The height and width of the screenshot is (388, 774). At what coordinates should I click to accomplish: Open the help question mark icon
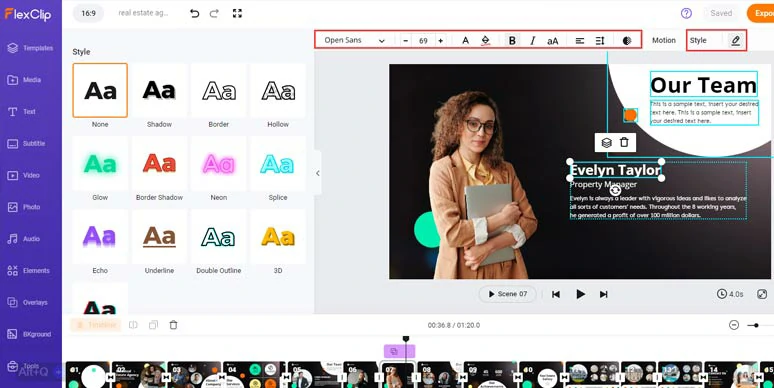tap(686, 13)
